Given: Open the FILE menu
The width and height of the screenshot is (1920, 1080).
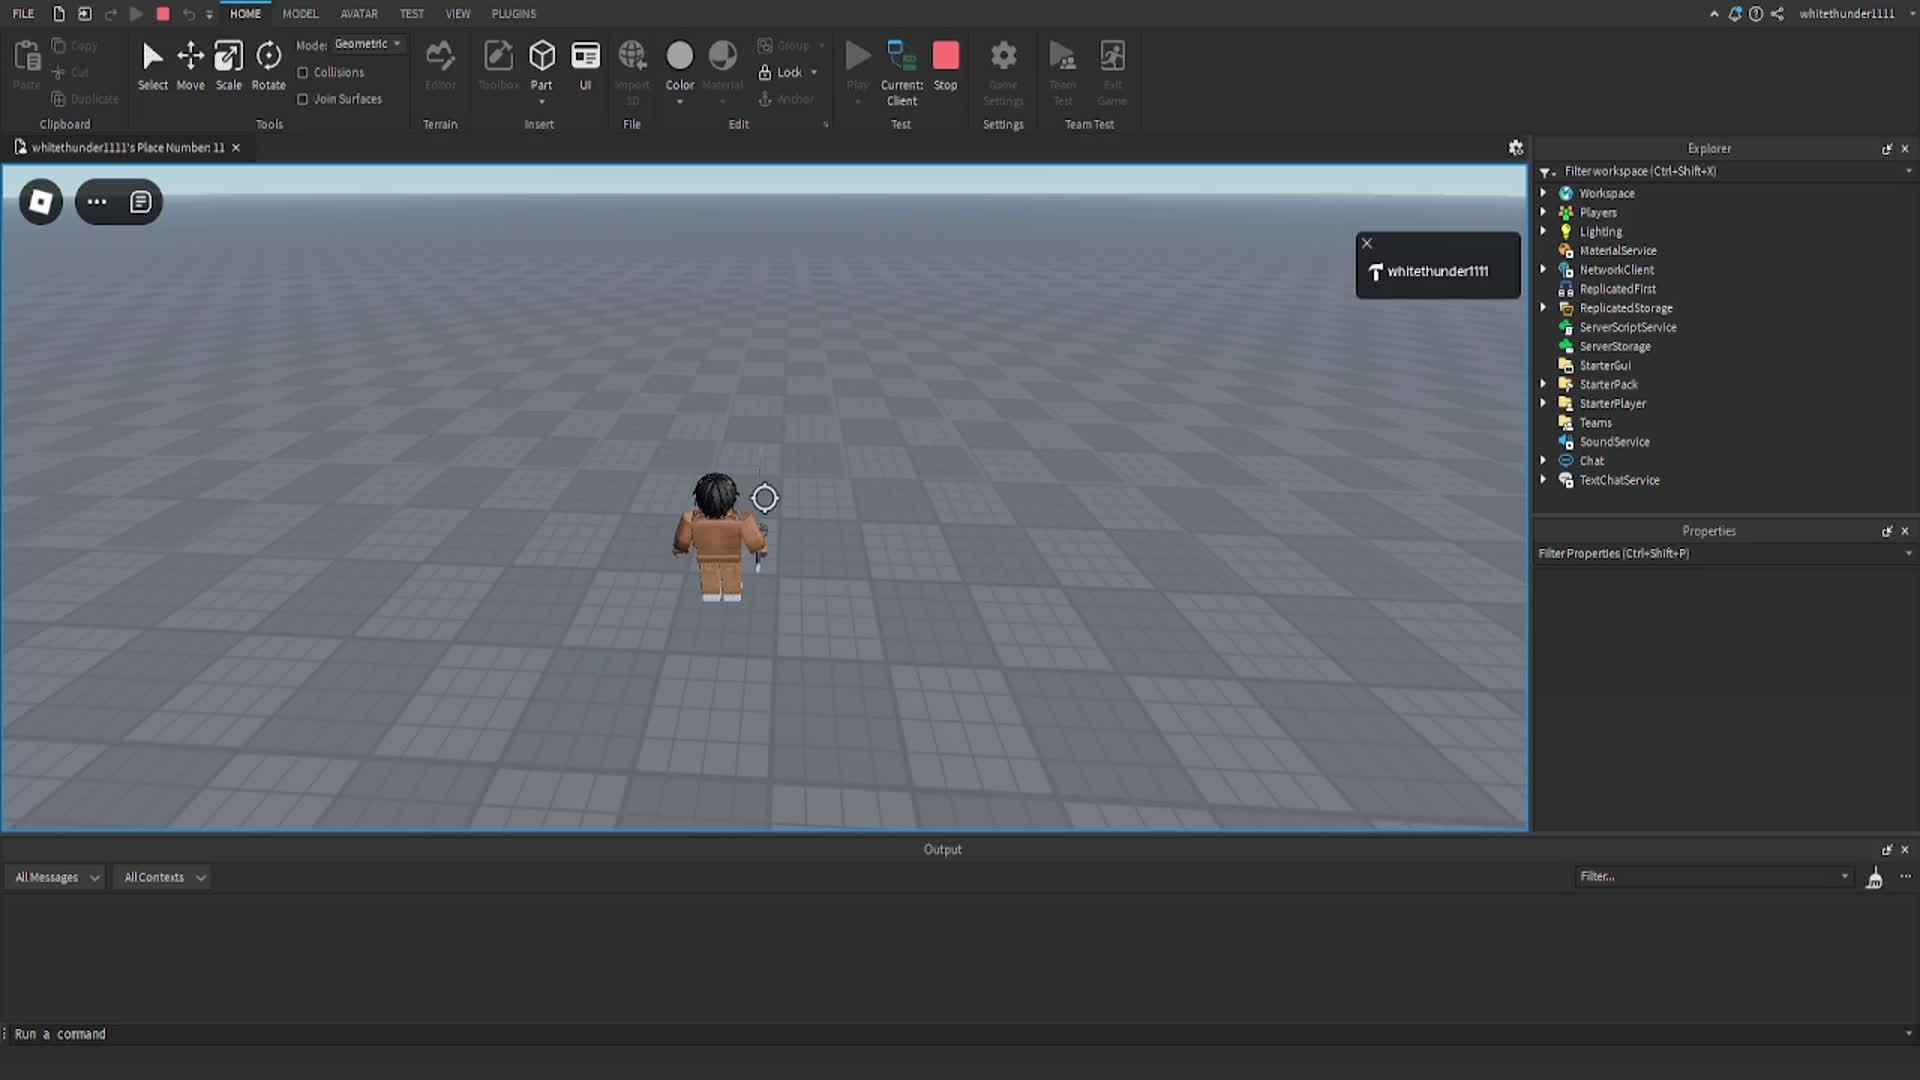Looking at the screenshot, I should 22,13.
